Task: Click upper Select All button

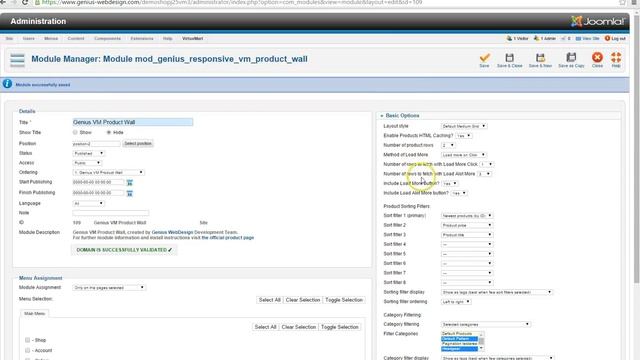Action: point(270,300)
